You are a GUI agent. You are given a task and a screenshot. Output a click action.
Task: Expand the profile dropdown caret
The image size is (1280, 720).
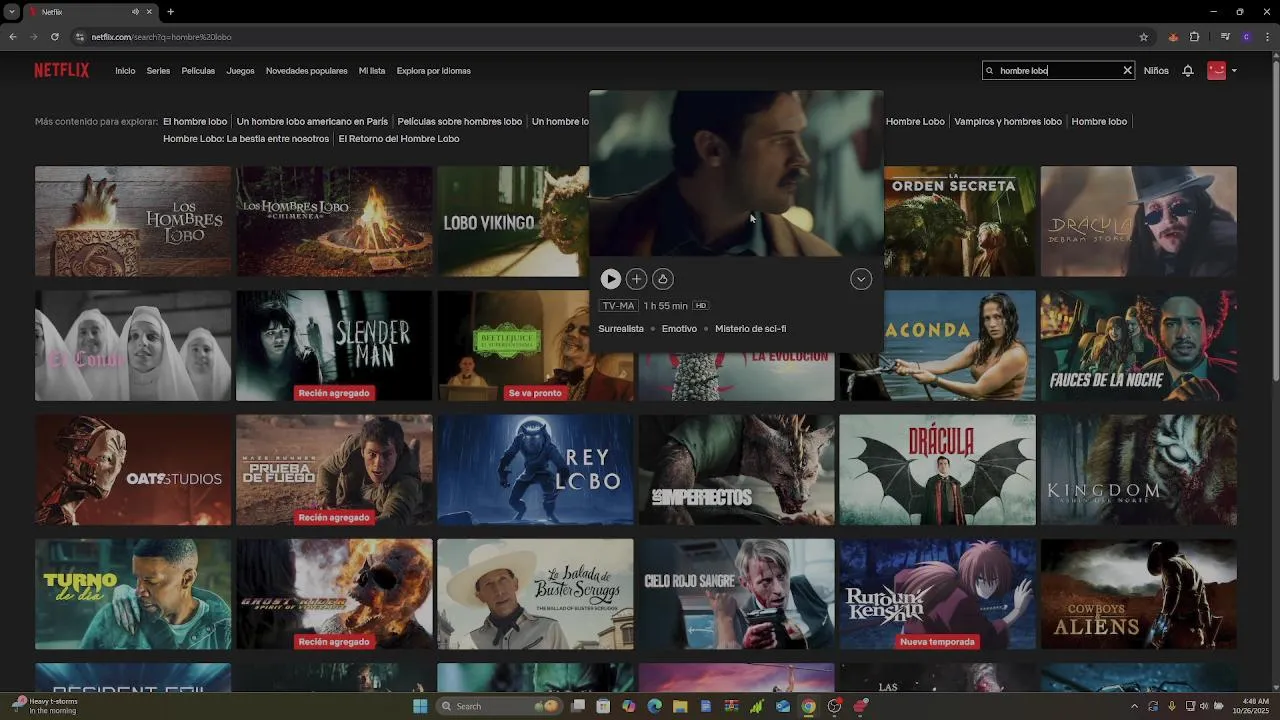pyautogui.click(x=1234, y=71)
